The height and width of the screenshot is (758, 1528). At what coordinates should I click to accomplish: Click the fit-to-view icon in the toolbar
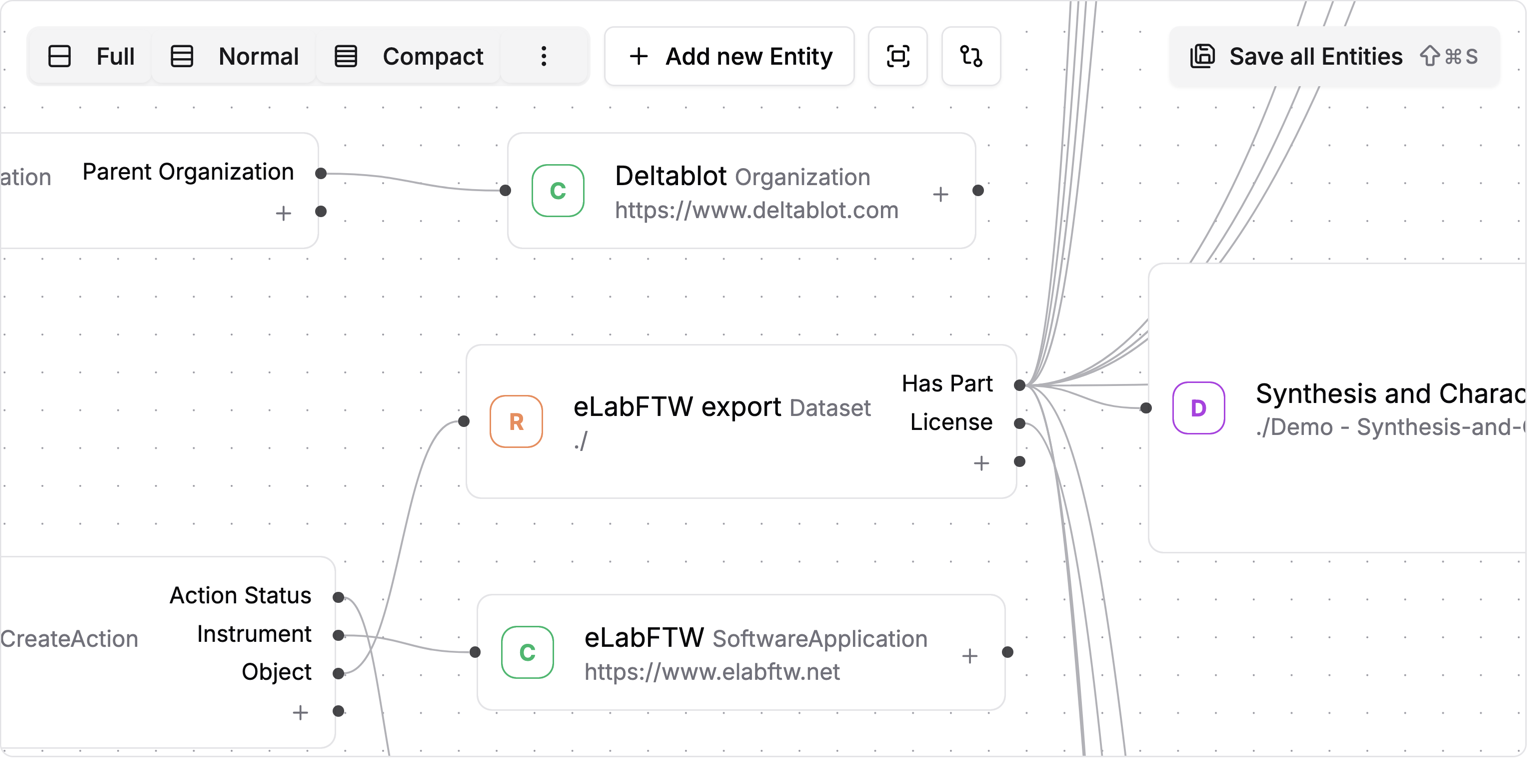point(897,56)
